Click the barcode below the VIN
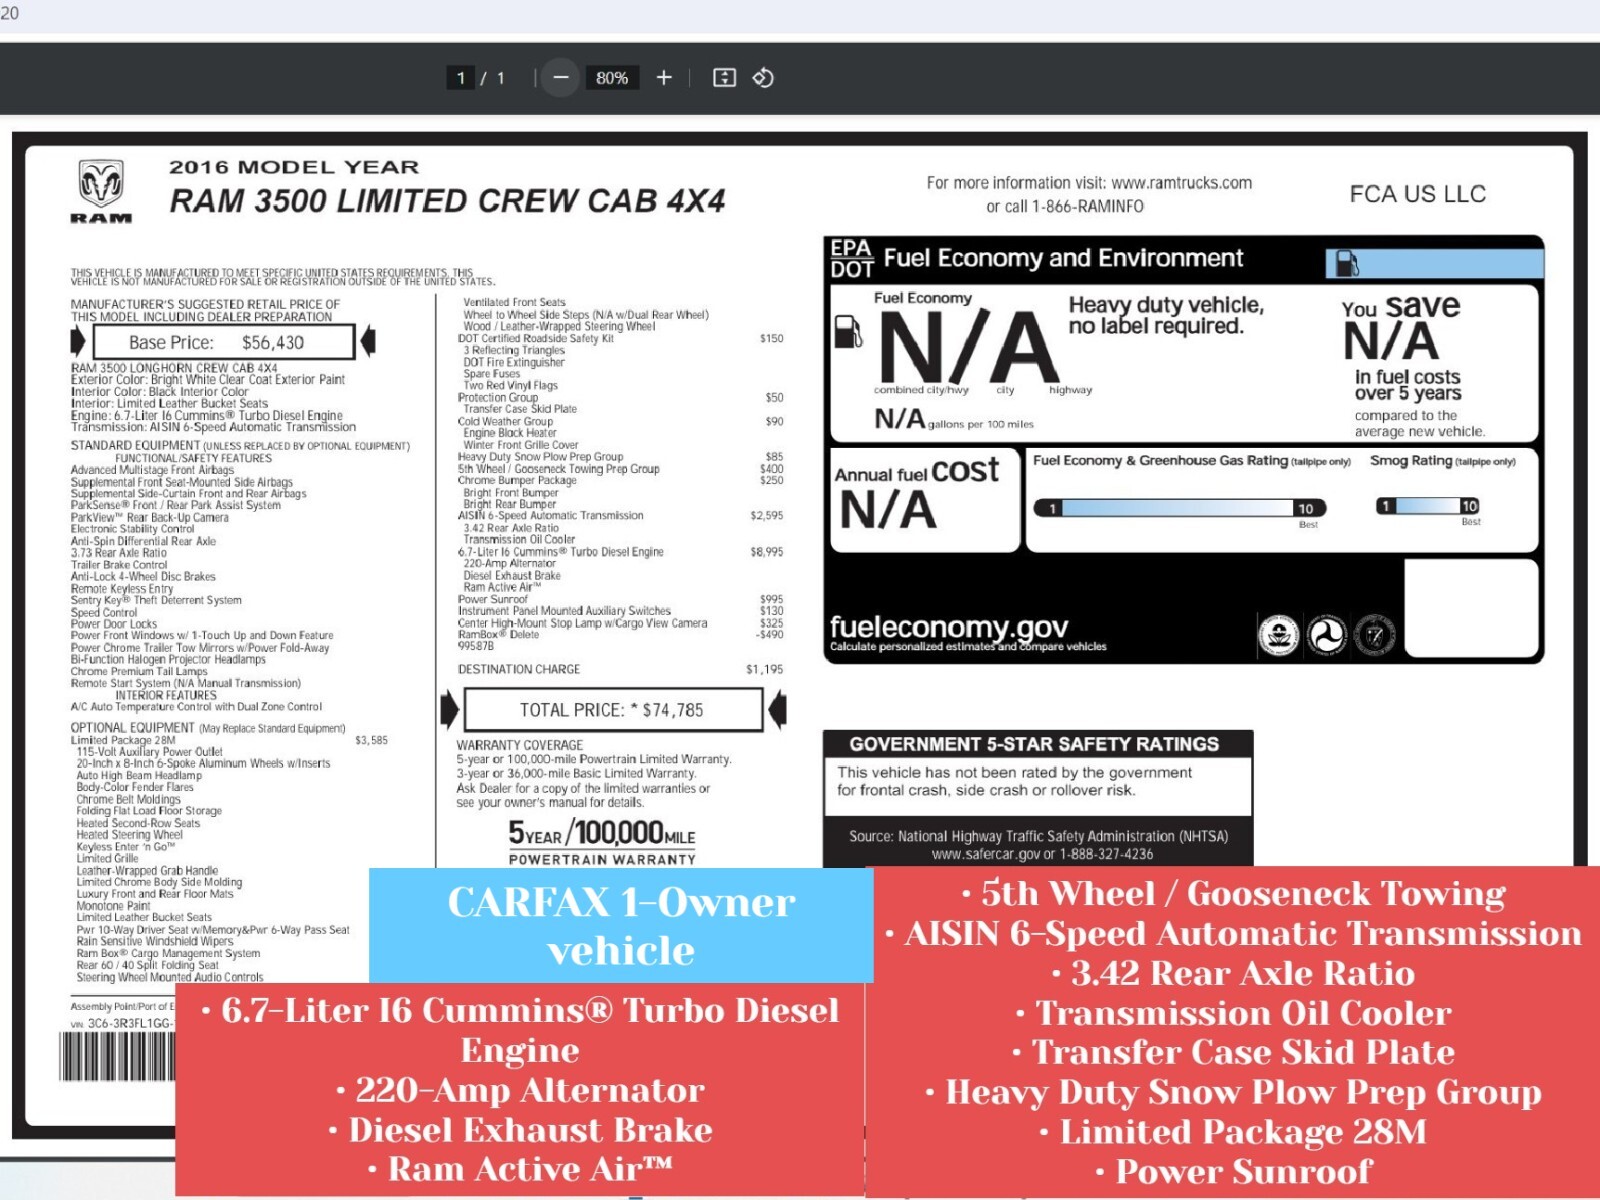1600x1200 pixels. point(117,1056)
